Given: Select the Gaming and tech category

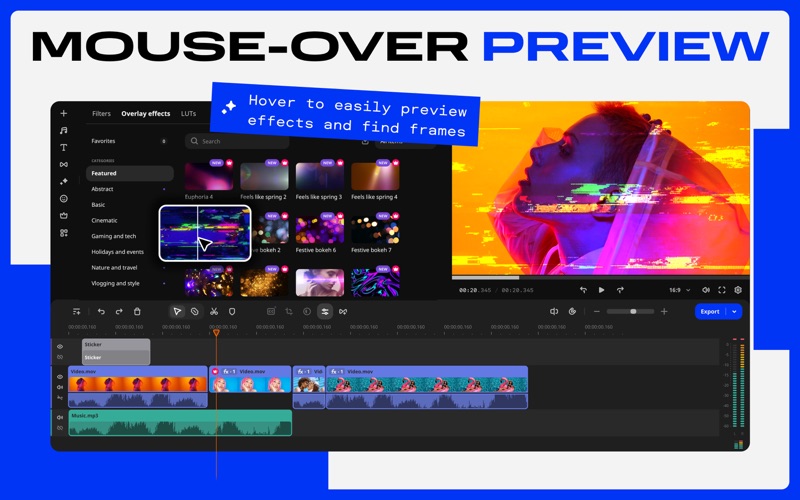Looking at the screenshot, I should coord(114,236).
